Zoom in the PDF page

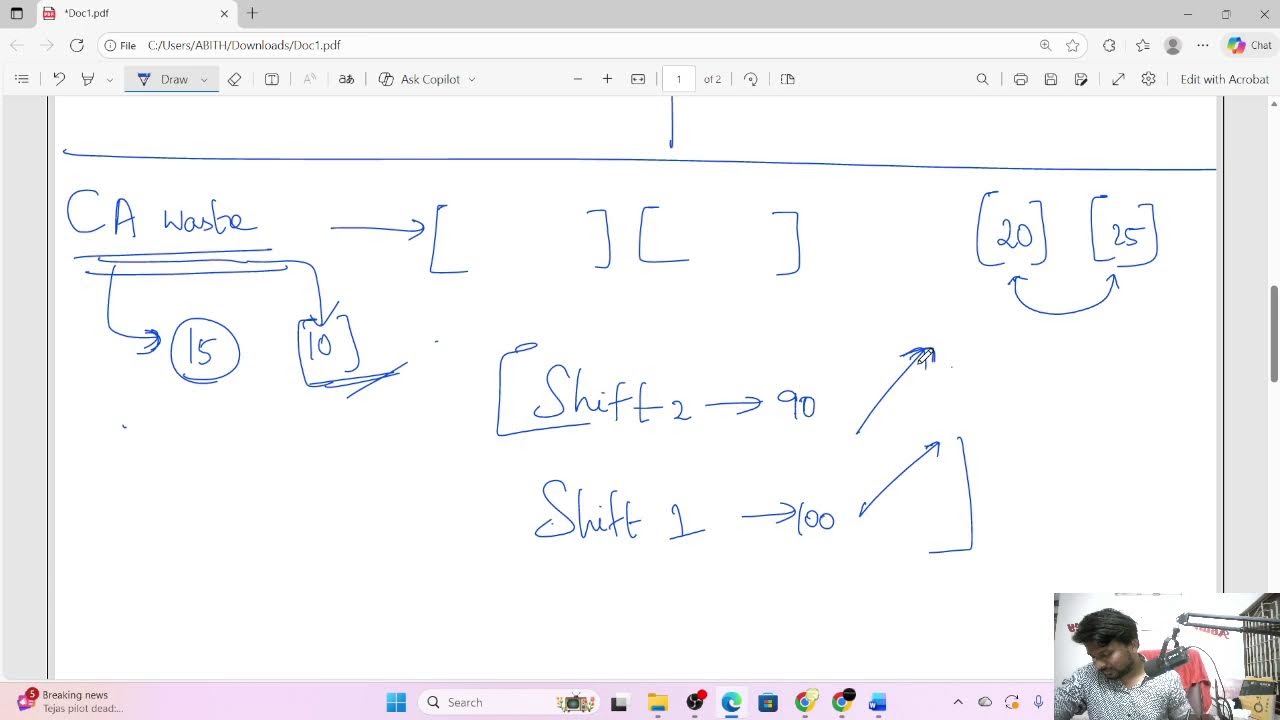(x=607, y=79)
